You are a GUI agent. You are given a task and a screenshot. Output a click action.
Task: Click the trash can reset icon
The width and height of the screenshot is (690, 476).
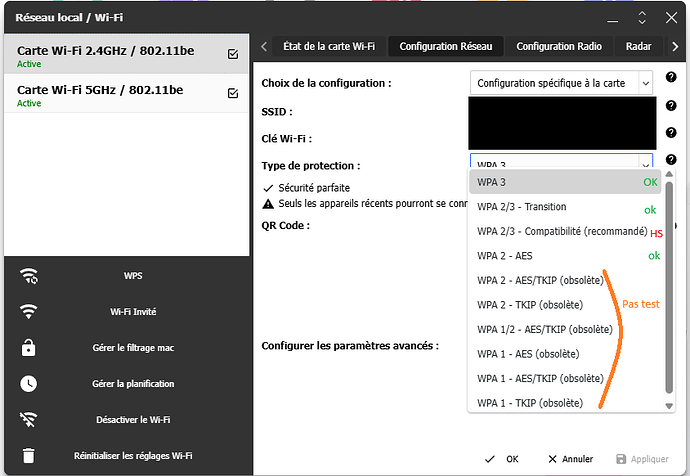(29, 455)
